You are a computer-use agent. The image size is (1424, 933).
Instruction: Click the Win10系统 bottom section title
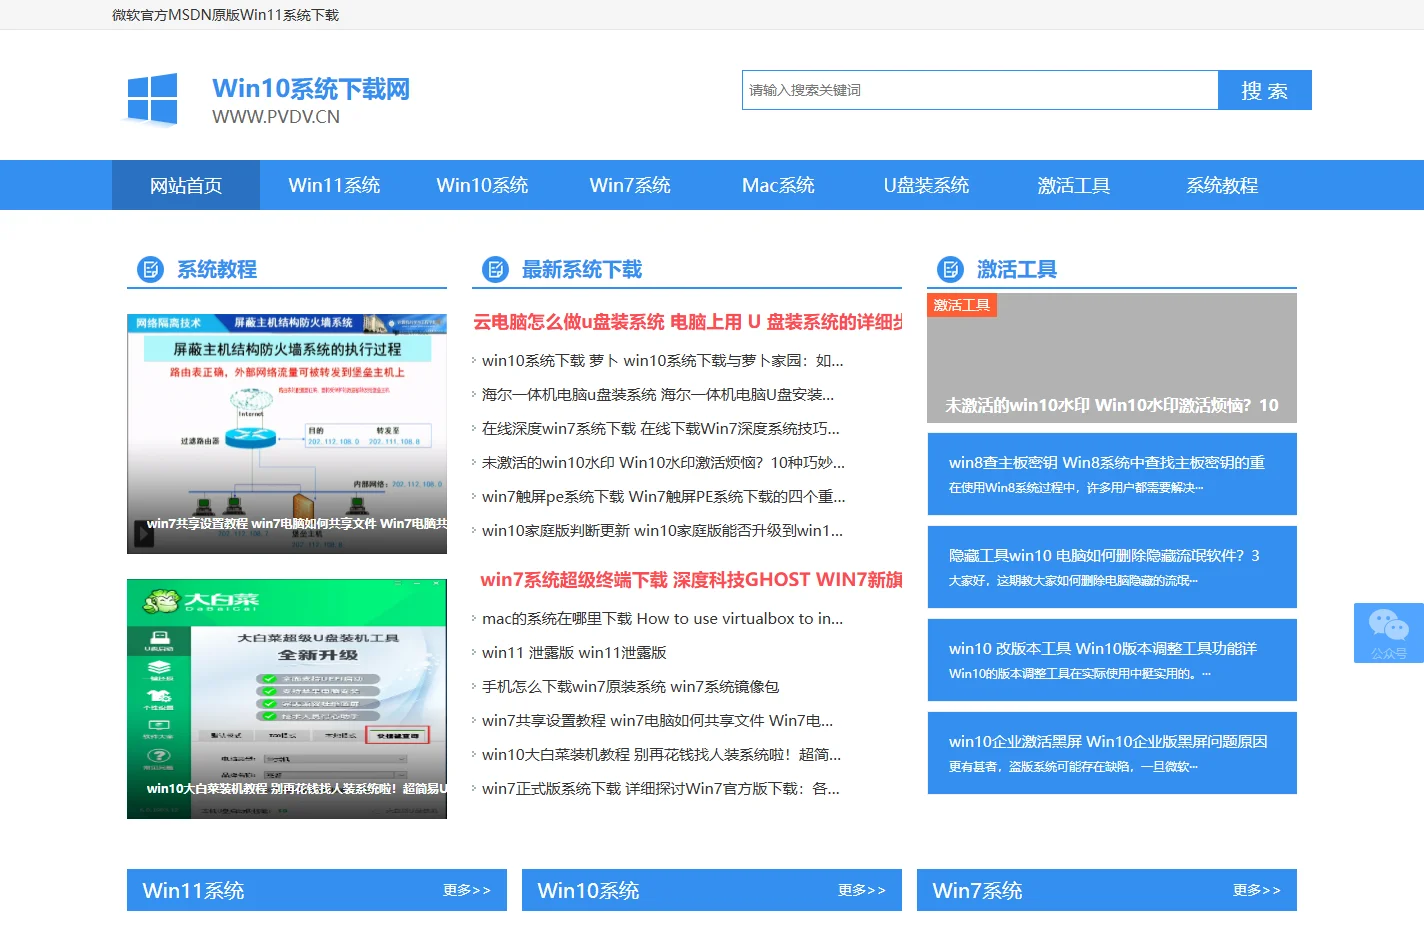click(588, 890)
